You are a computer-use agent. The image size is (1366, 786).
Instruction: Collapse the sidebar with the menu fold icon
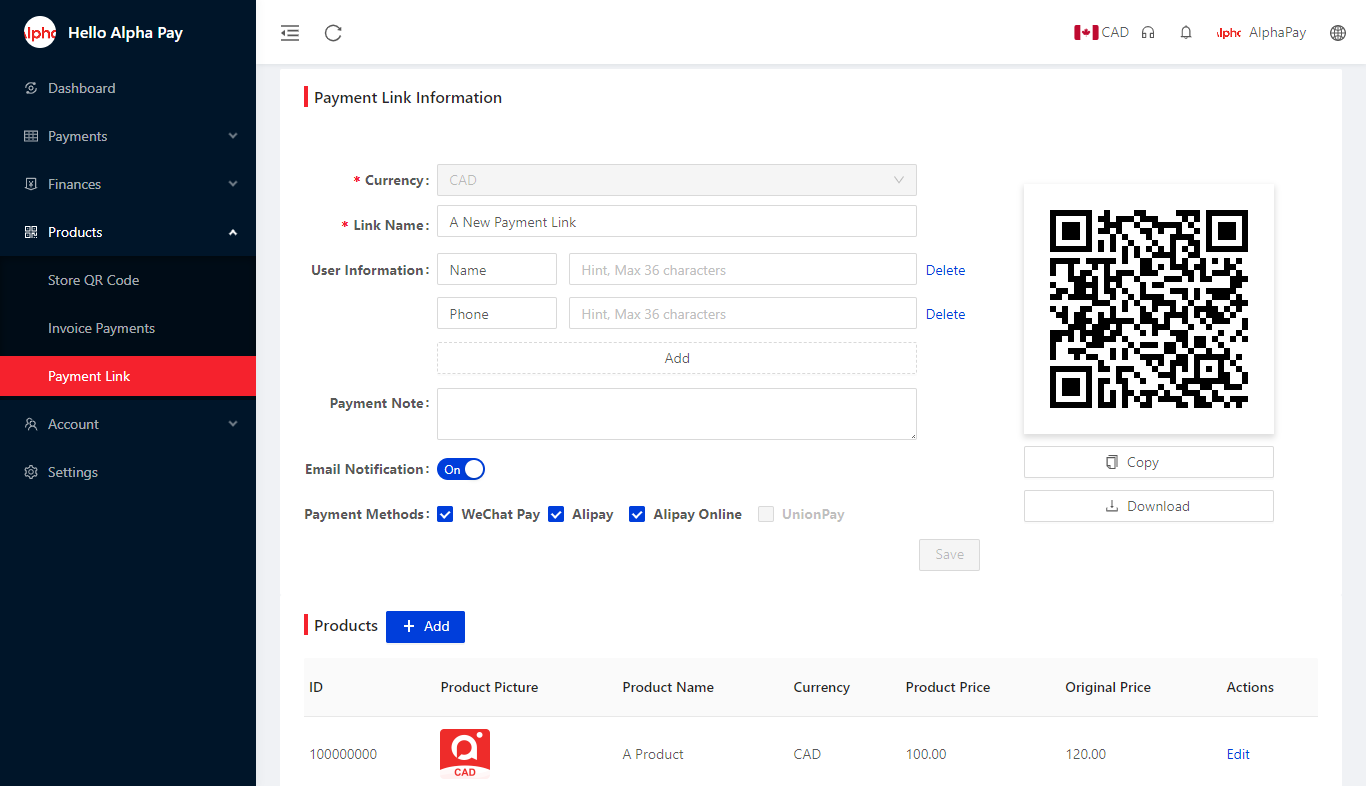coord(290,33)
